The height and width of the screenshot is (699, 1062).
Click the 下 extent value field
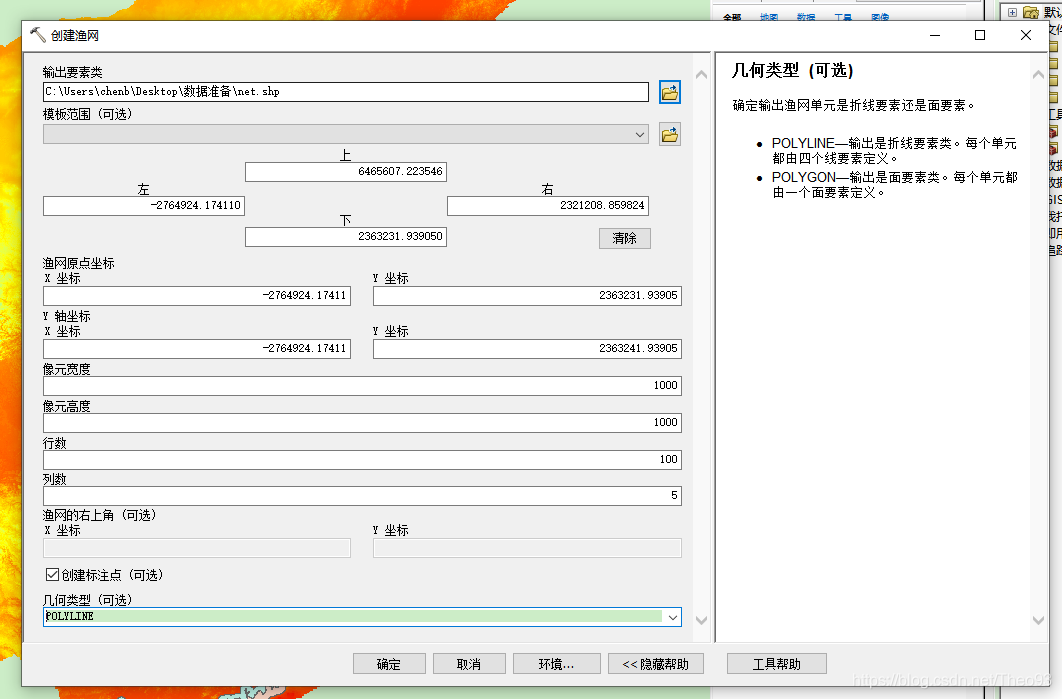(345, 236)
